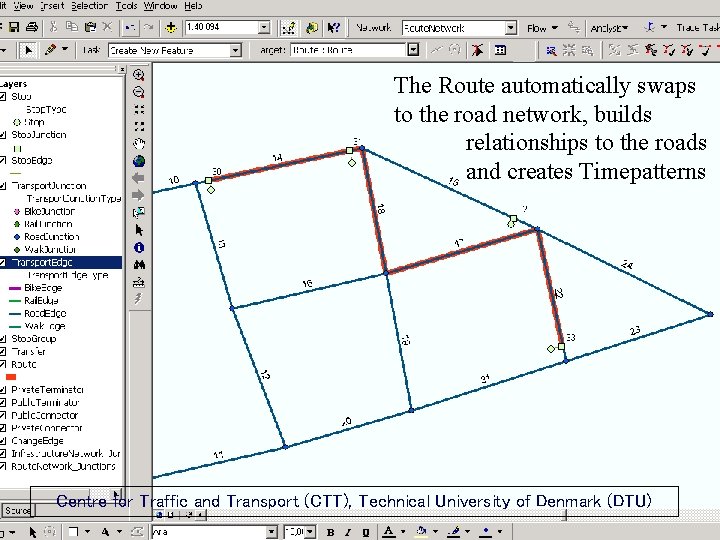Choose the Fixed Zoom In arrows icon

pos(139,109)
